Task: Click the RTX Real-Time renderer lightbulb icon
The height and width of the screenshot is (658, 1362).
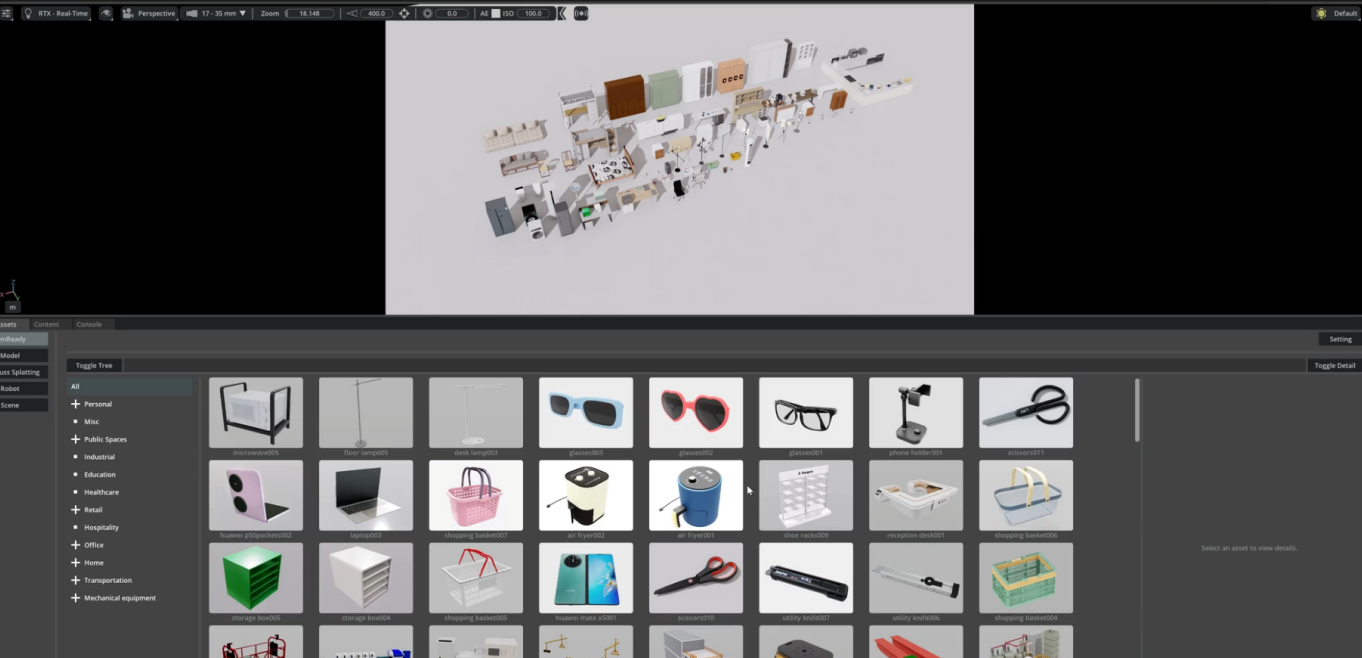Action: pos(28,13)
